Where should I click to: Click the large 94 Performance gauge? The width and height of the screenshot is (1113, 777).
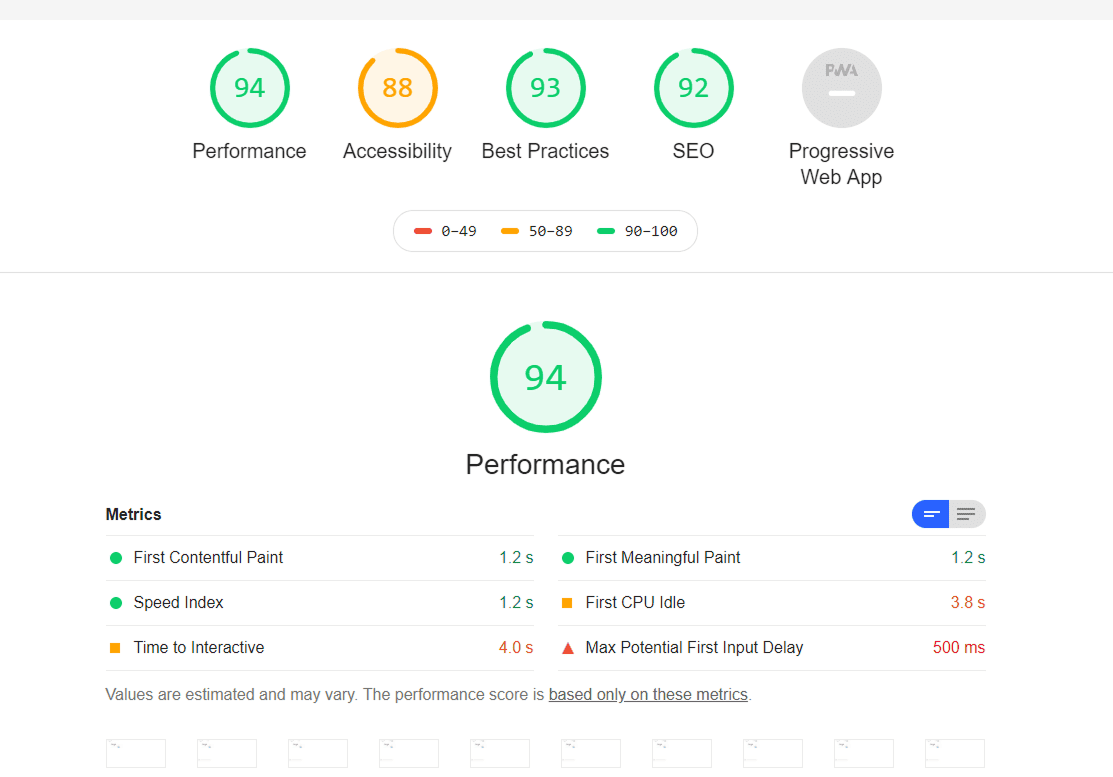545,377
